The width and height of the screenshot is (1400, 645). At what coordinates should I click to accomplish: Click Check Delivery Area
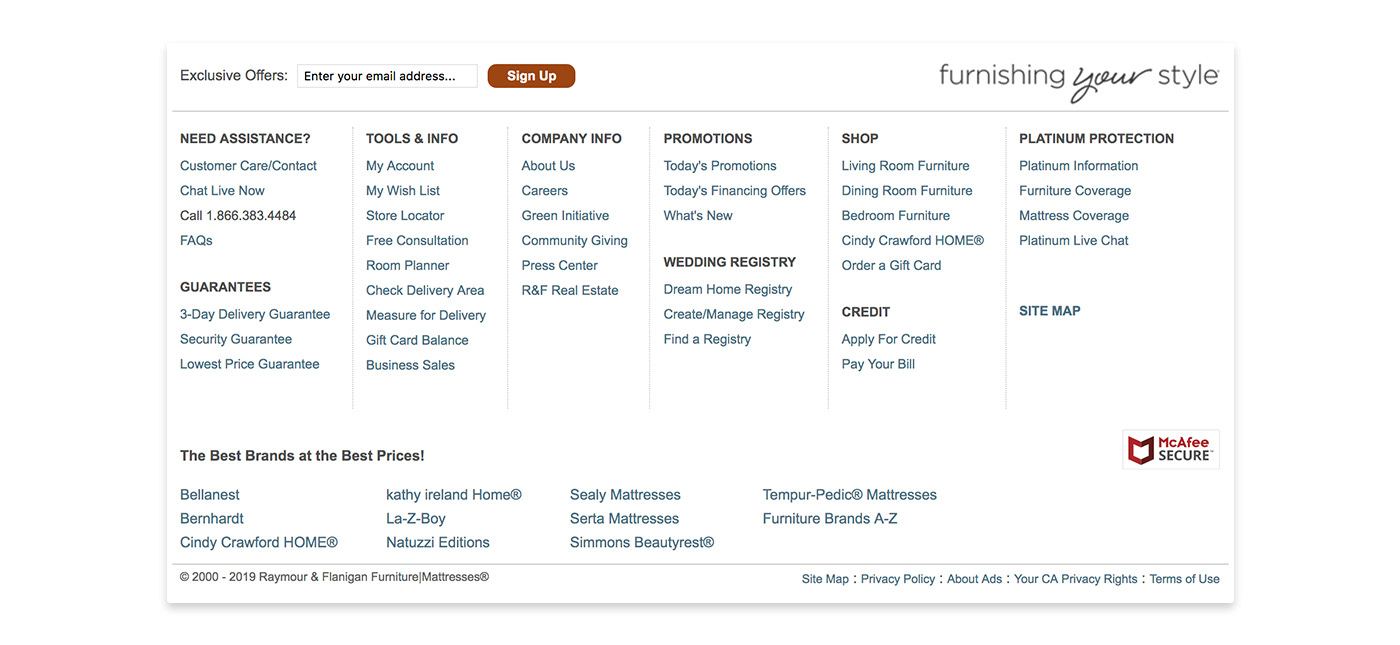click(425, 291)
